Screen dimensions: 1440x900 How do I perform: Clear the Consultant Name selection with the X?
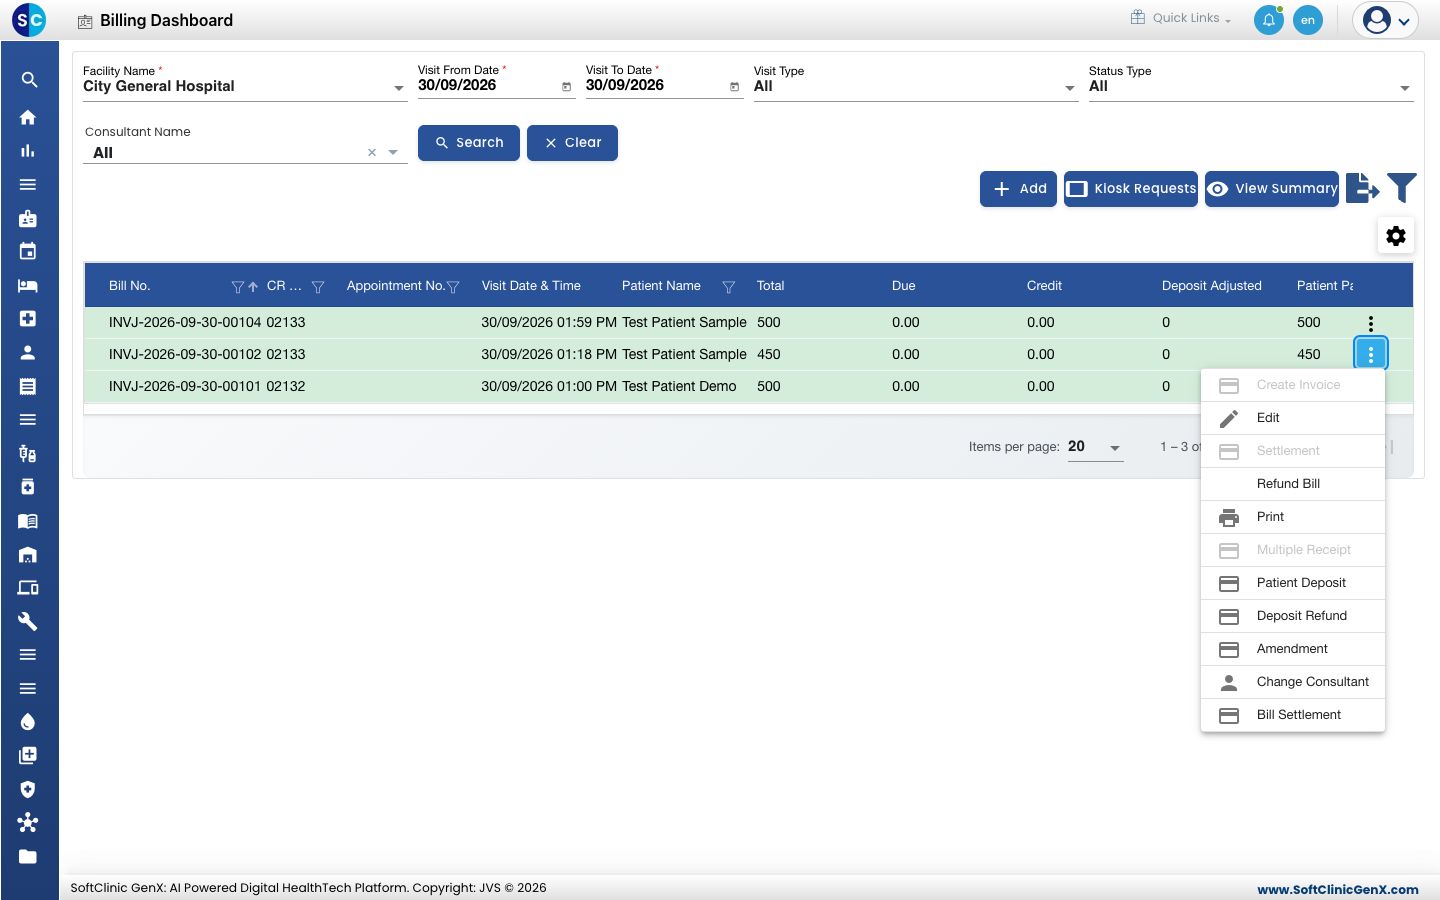[372, 153]
